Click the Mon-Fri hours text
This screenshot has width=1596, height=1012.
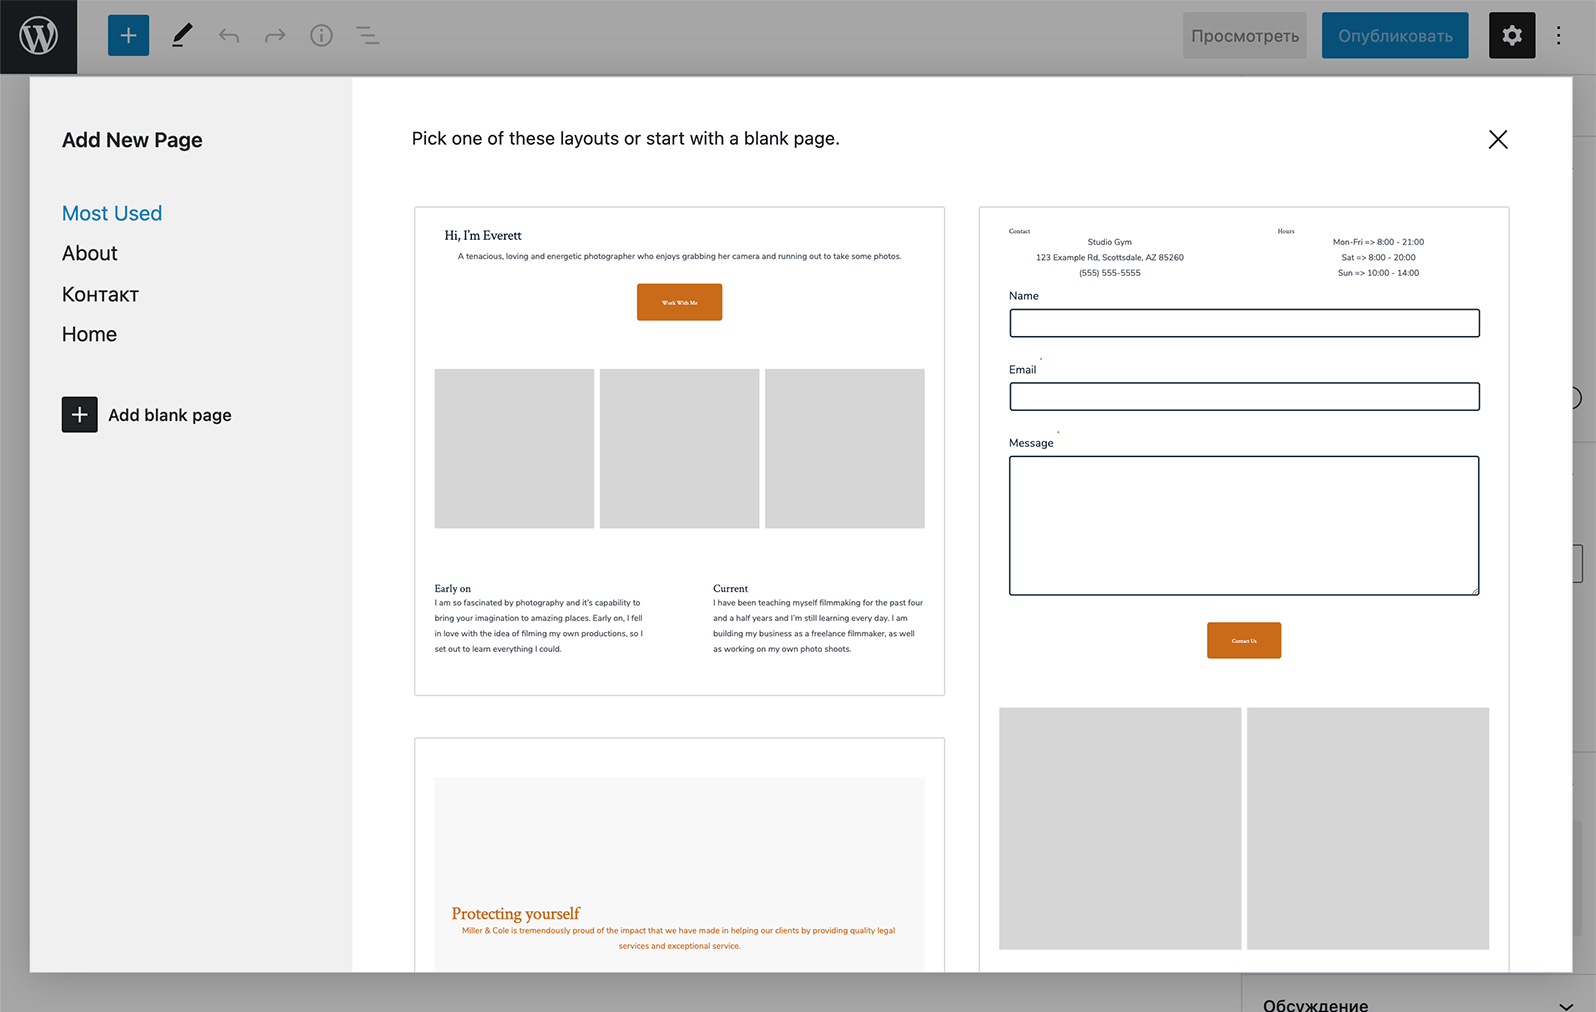click(1378, 242)
